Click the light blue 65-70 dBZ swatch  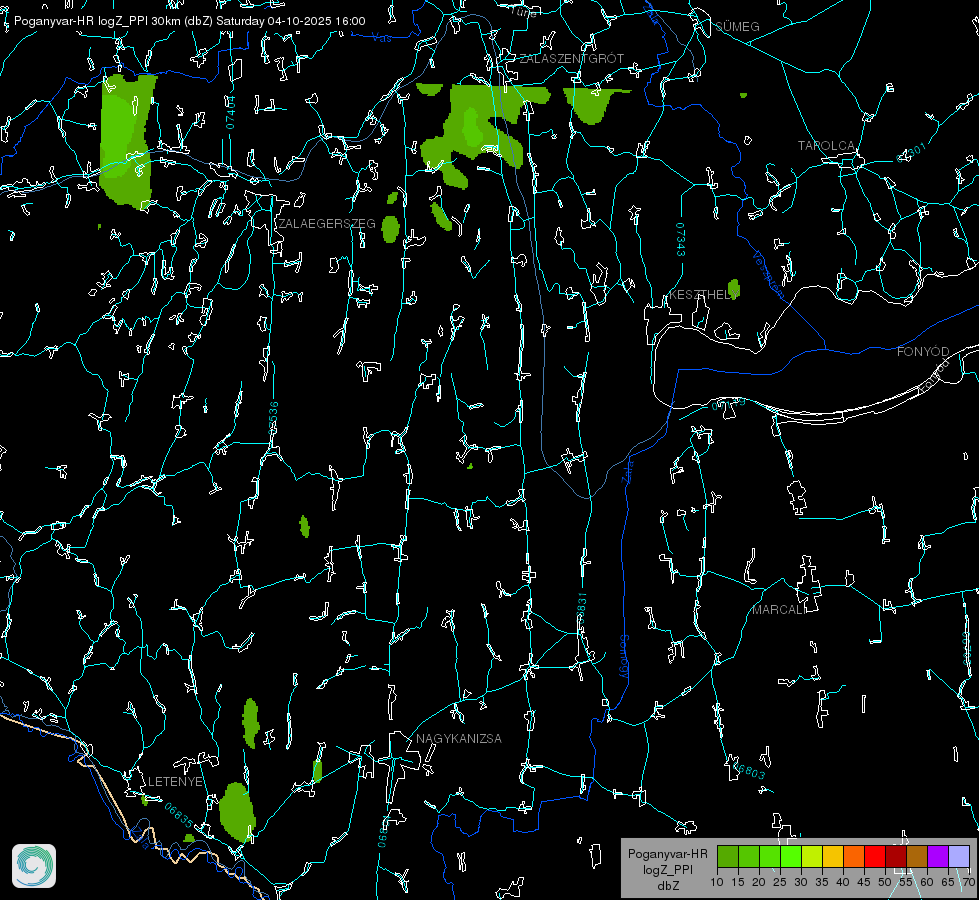point(958,856)
